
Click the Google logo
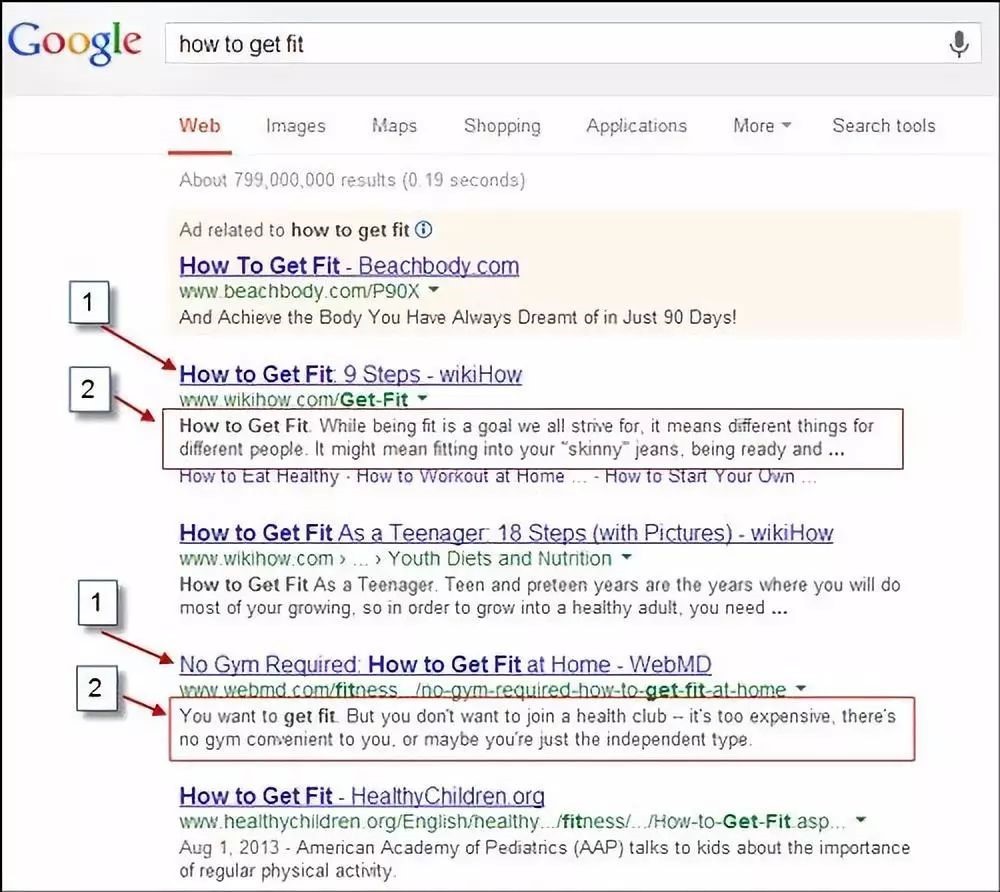(75, 42)
